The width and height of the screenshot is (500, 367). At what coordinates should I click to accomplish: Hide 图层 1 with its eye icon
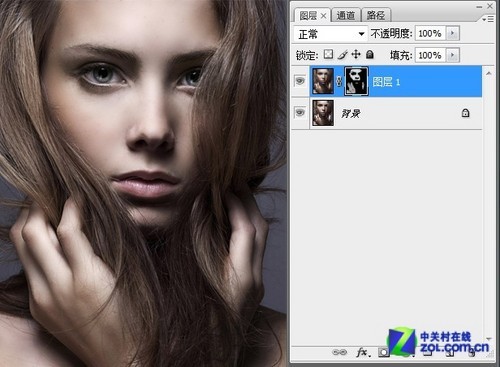pos(300,81)
